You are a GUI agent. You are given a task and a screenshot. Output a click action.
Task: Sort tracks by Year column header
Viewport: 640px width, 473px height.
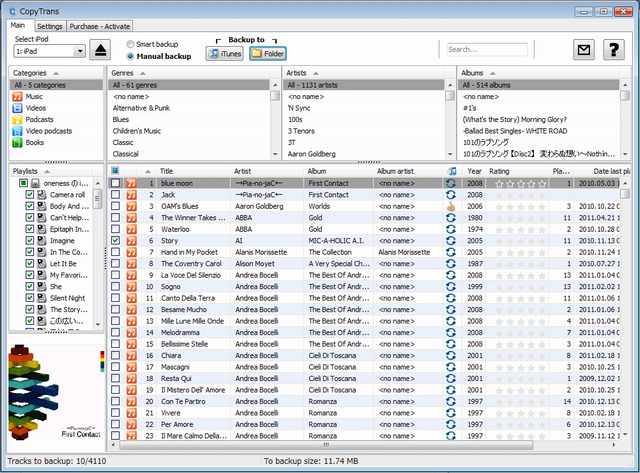(474, 171)
